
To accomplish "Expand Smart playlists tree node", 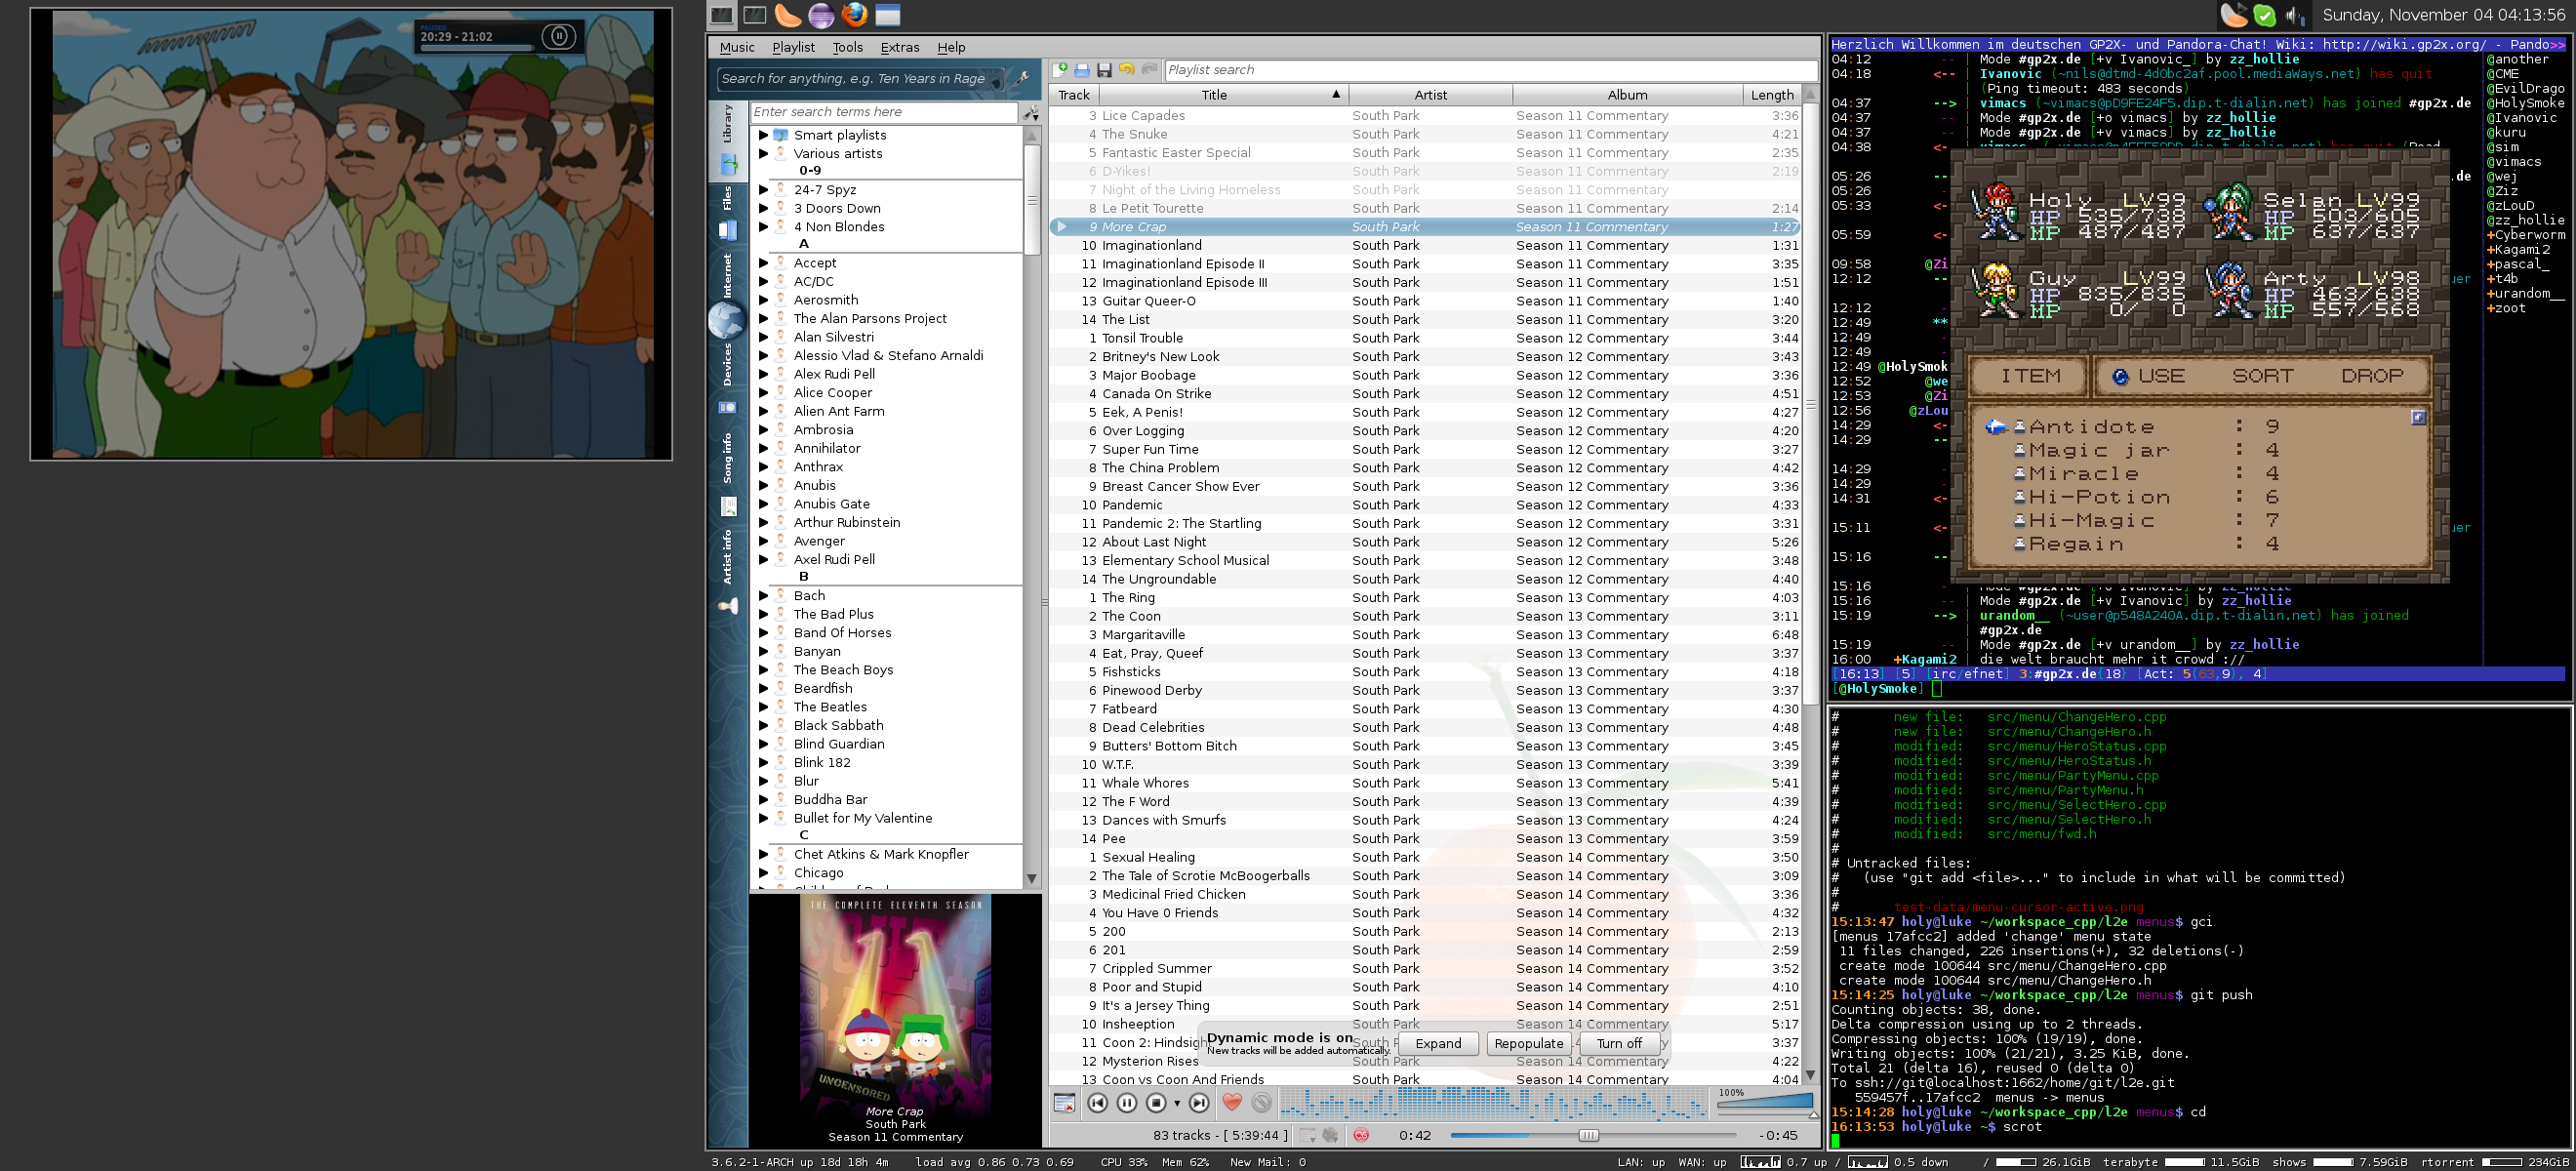I will coord(763,135).
